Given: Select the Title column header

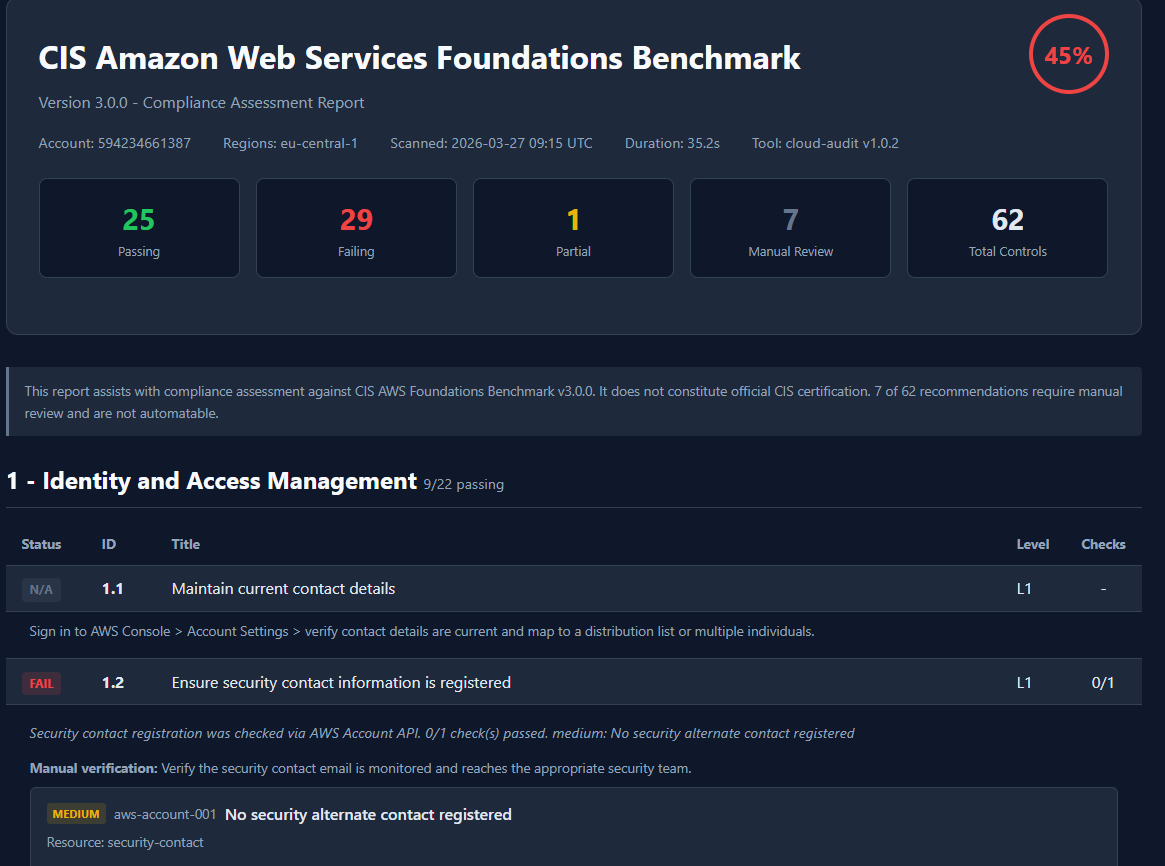Looking at the screenshot, I should pos(186,544).
